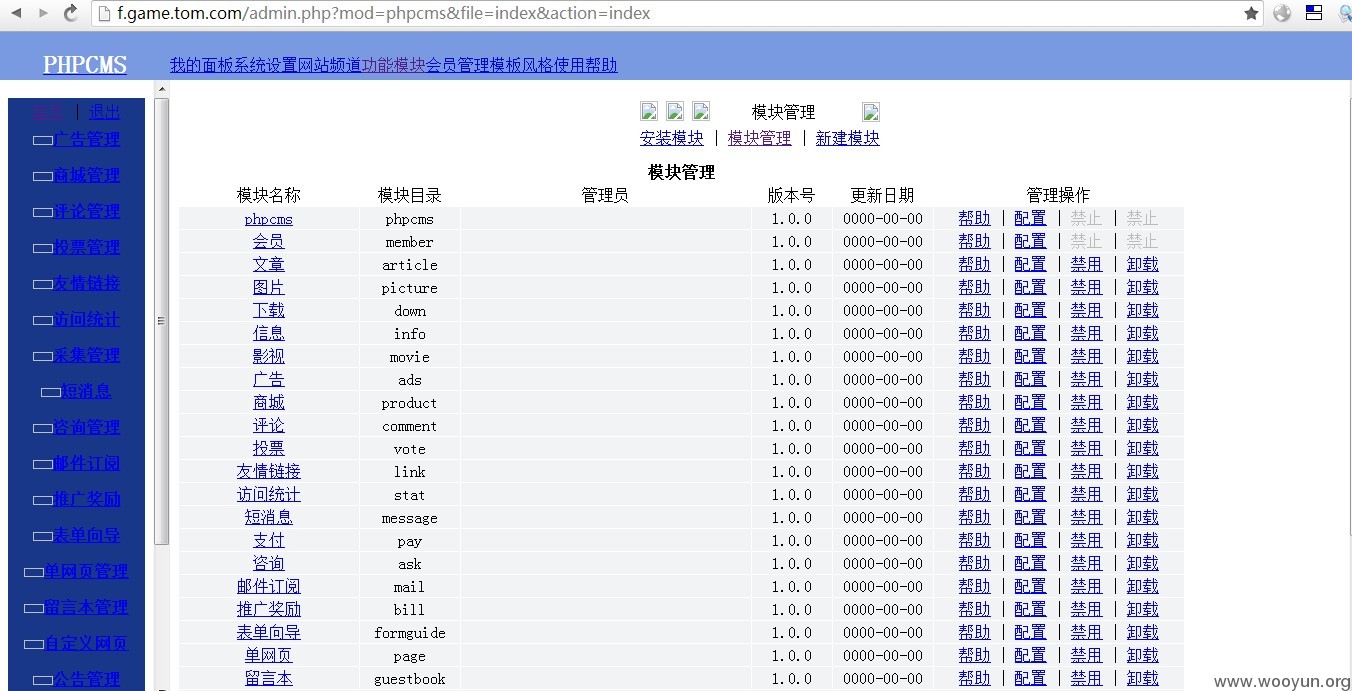Image resolution: width=1352 pixels, height=691 pixels.
Task: Open the 自定义网页 sidebar link
Action: coord(86,643)
